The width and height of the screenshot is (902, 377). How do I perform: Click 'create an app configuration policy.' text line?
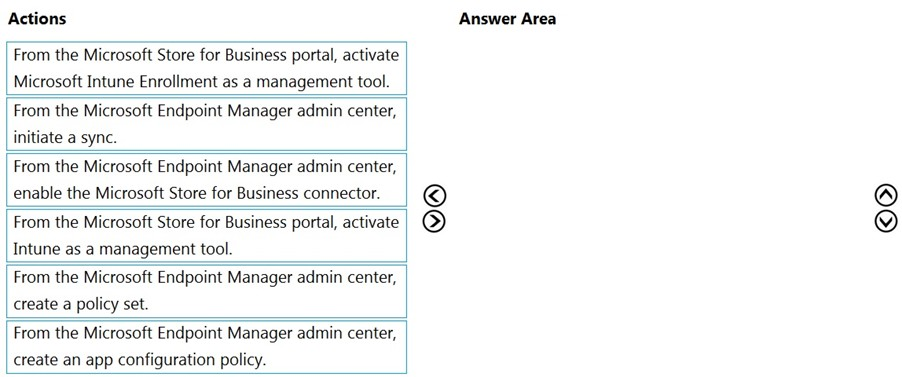pos(140,361)
